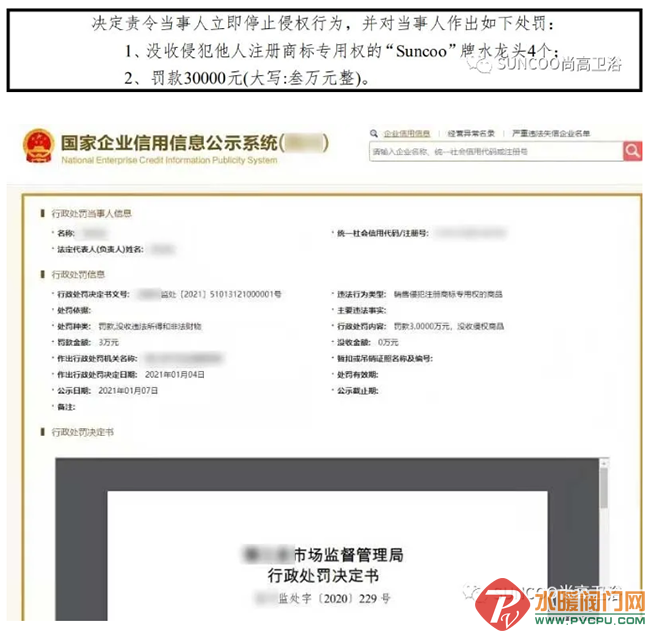Switch to the 经营异常名录 tab
The width and height of the screenshot is (650, 635).
pos(471,133)
